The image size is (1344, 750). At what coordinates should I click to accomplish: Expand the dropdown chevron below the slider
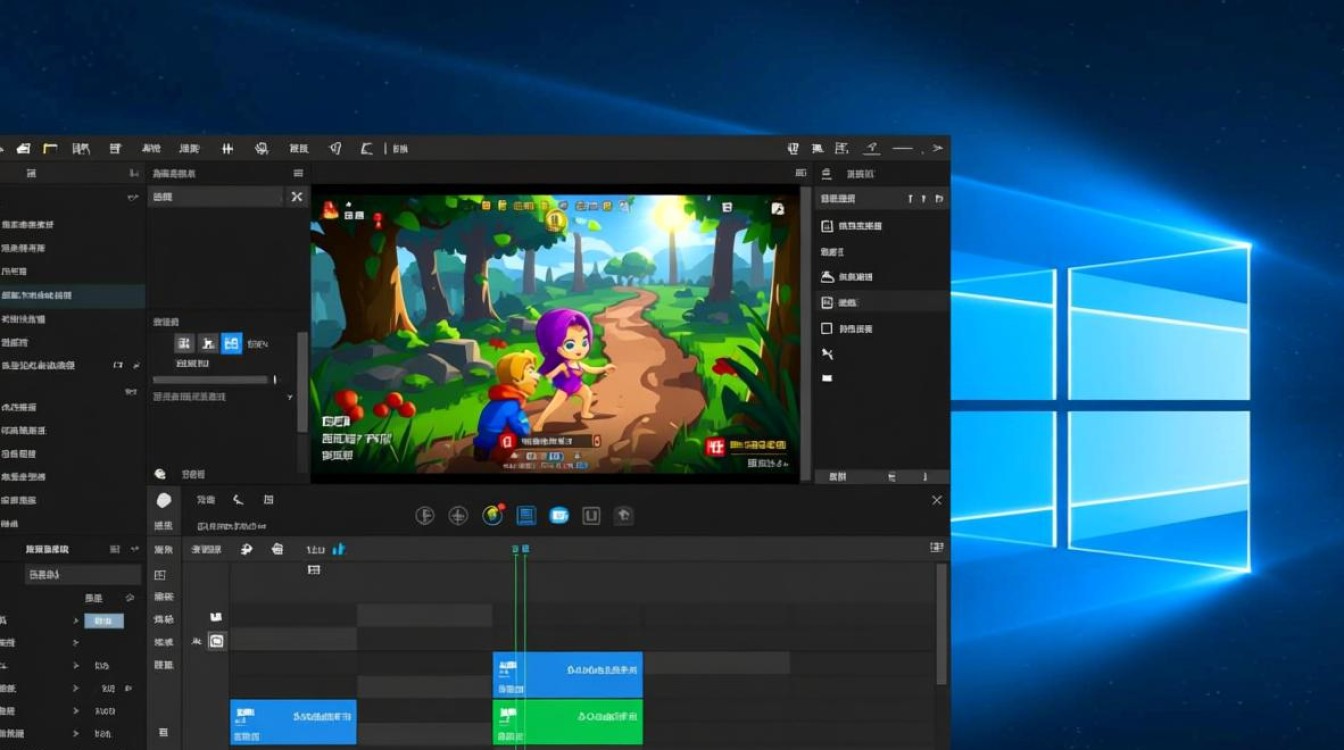[x=290, y=397]
